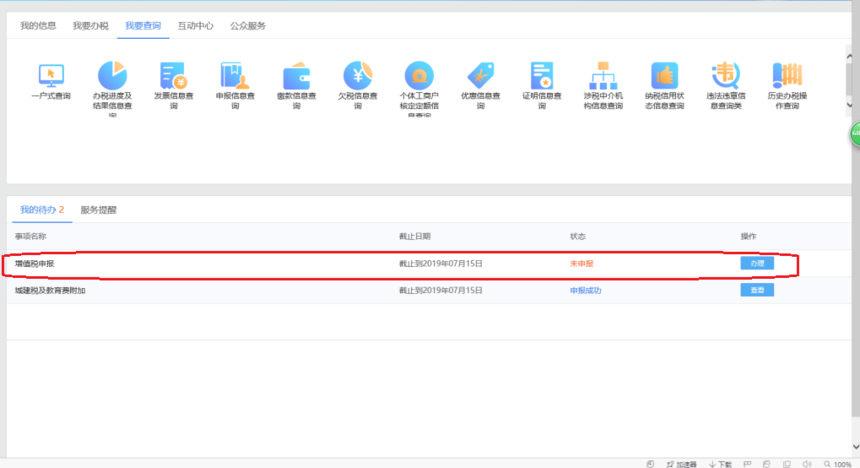Click the 办税进度及结果信息查询 pie chart icon
Screen dimensions: 860x468
[112, 76]
